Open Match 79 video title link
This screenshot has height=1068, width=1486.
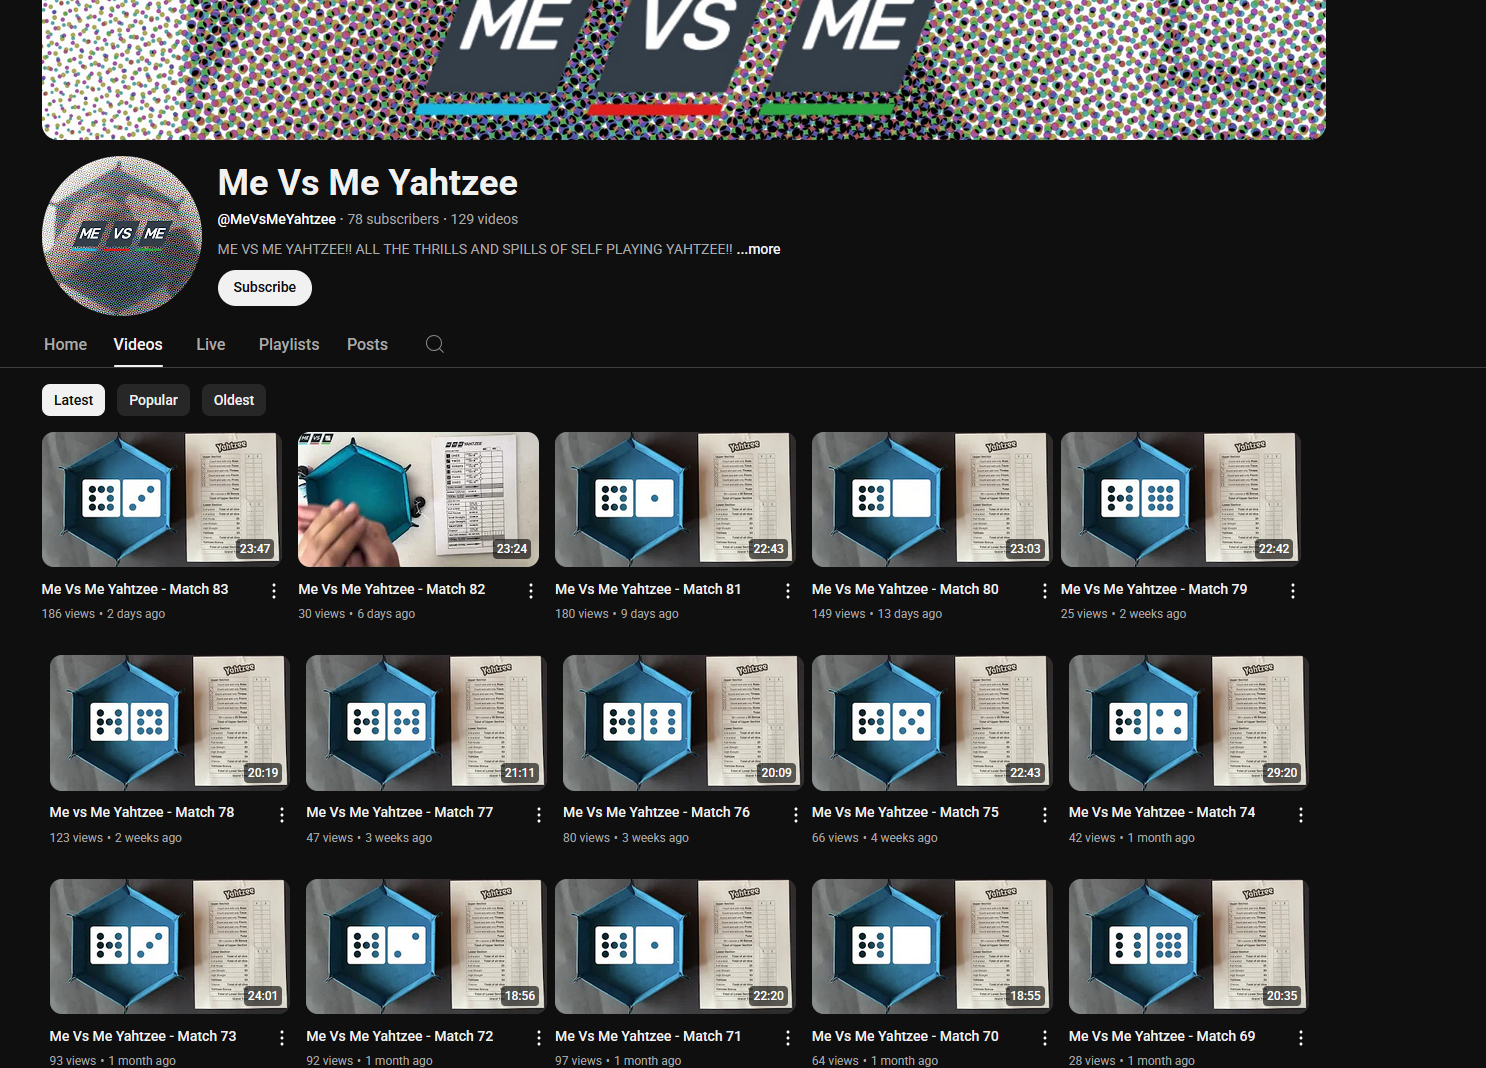point(1154,589)
